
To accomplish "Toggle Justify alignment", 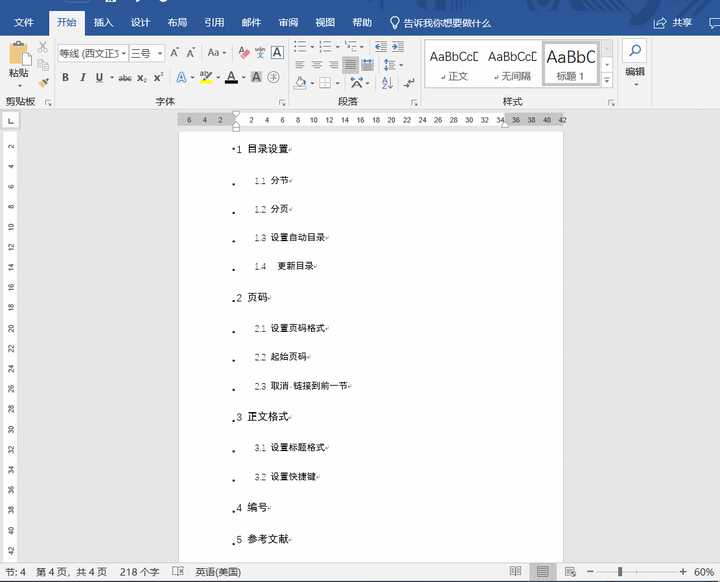I will click(x=350, y=65).
